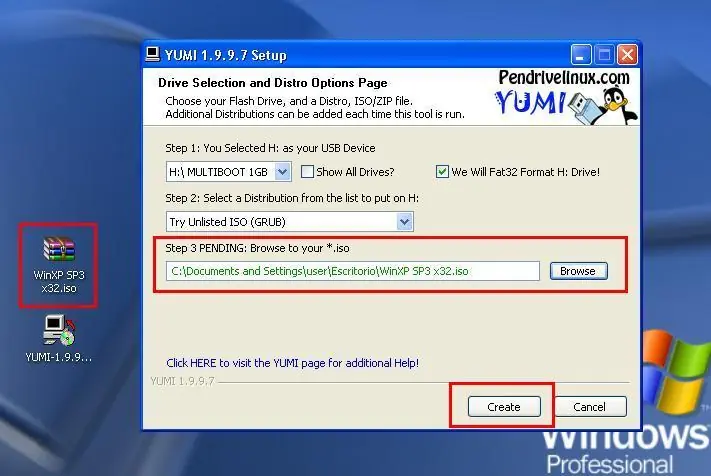
Task: Select the YUMI-1.9.9 installer desktop icon
Action: (58, 338)
